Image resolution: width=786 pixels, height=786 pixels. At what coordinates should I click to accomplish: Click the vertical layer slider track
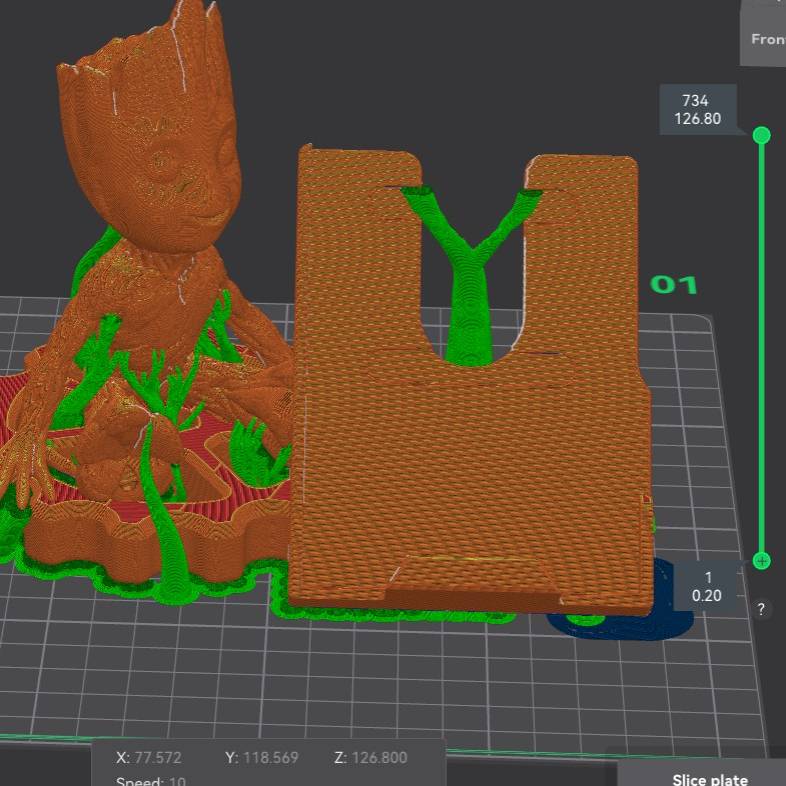pyautogui.click(x=761, y=348)
